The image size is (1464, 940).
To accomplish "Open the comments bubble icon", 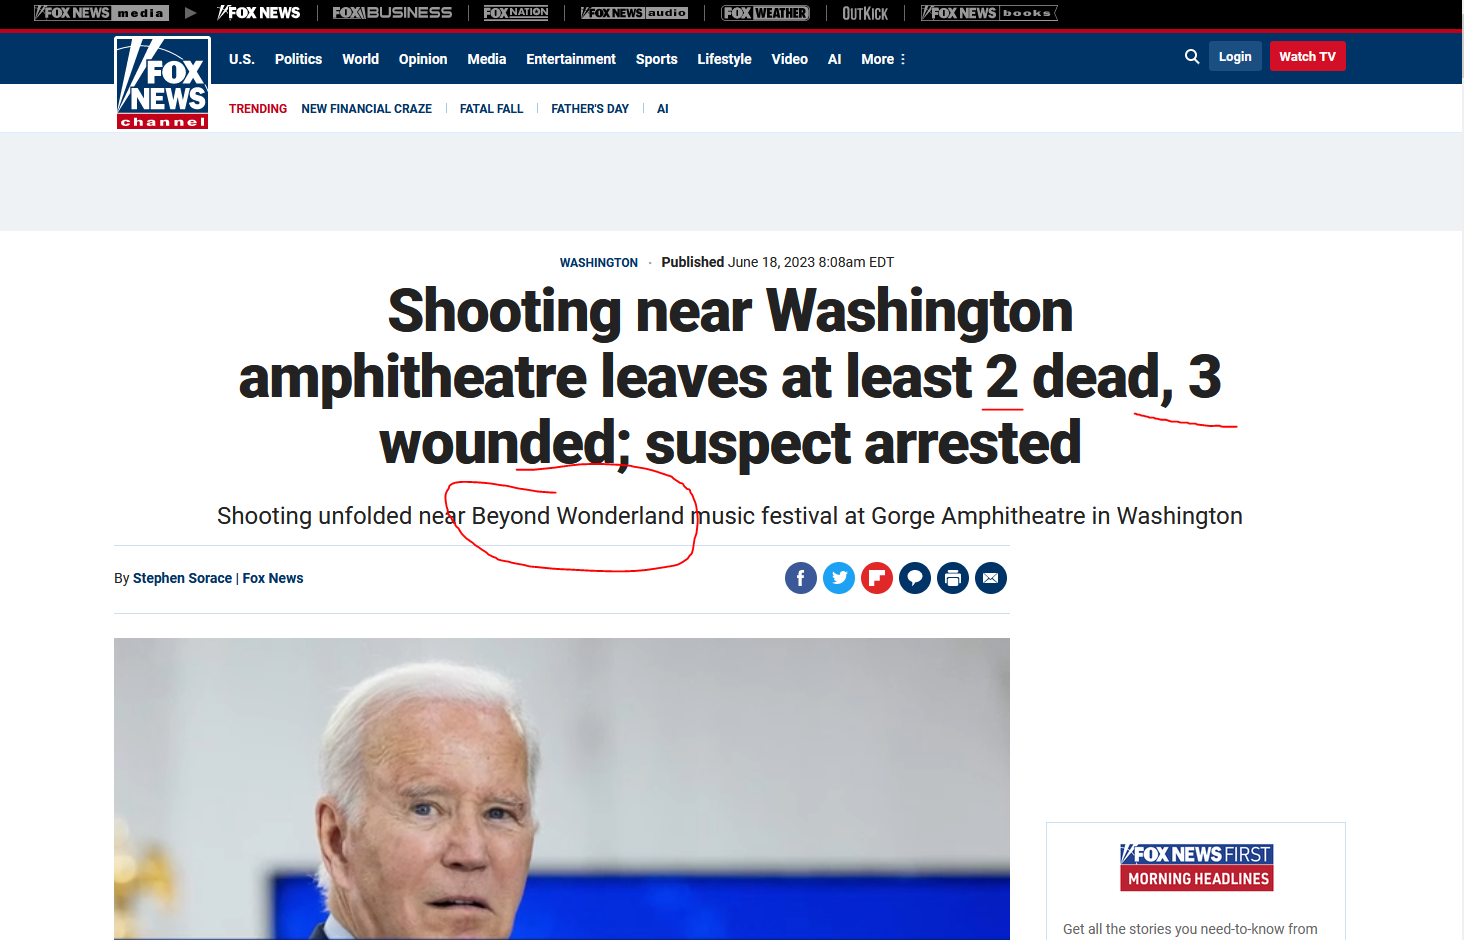I will [915, 578].
